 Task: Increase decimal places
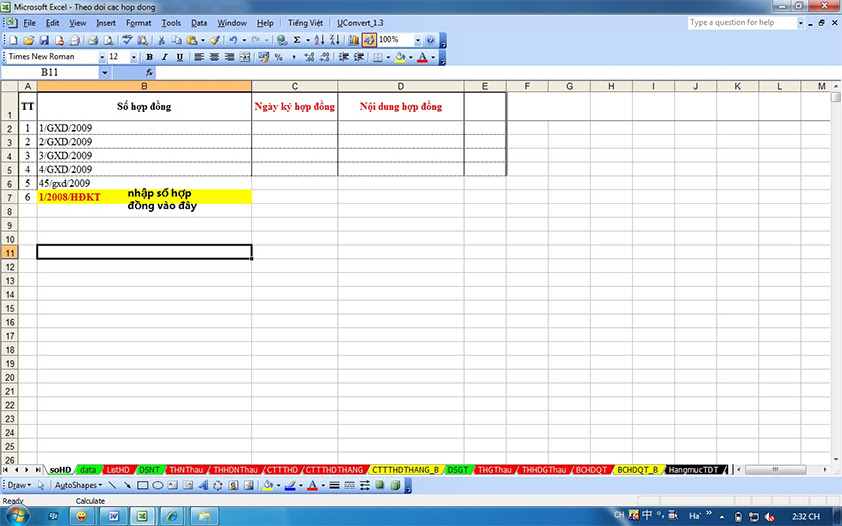tap(309, 57)
